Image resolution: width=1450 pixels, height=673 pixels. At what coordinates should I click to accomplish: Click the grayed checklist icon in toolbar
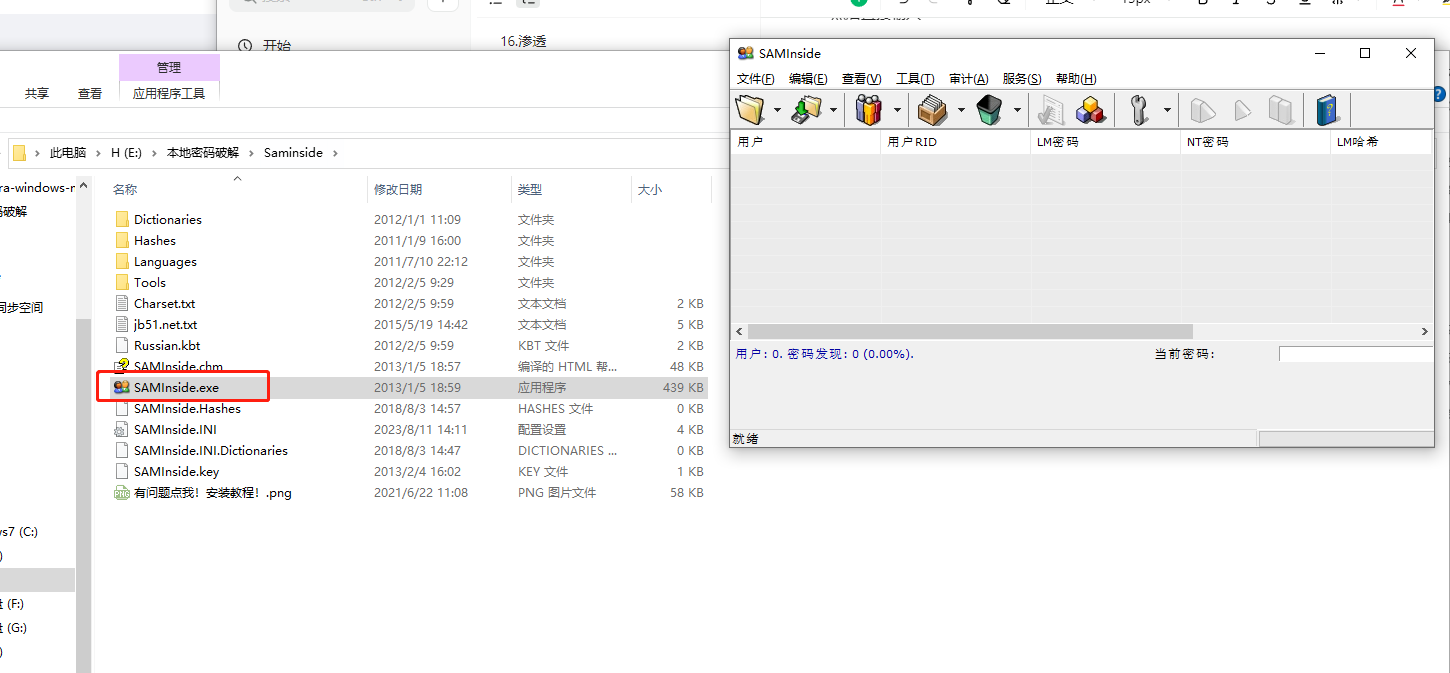(x=1051, y=109)
